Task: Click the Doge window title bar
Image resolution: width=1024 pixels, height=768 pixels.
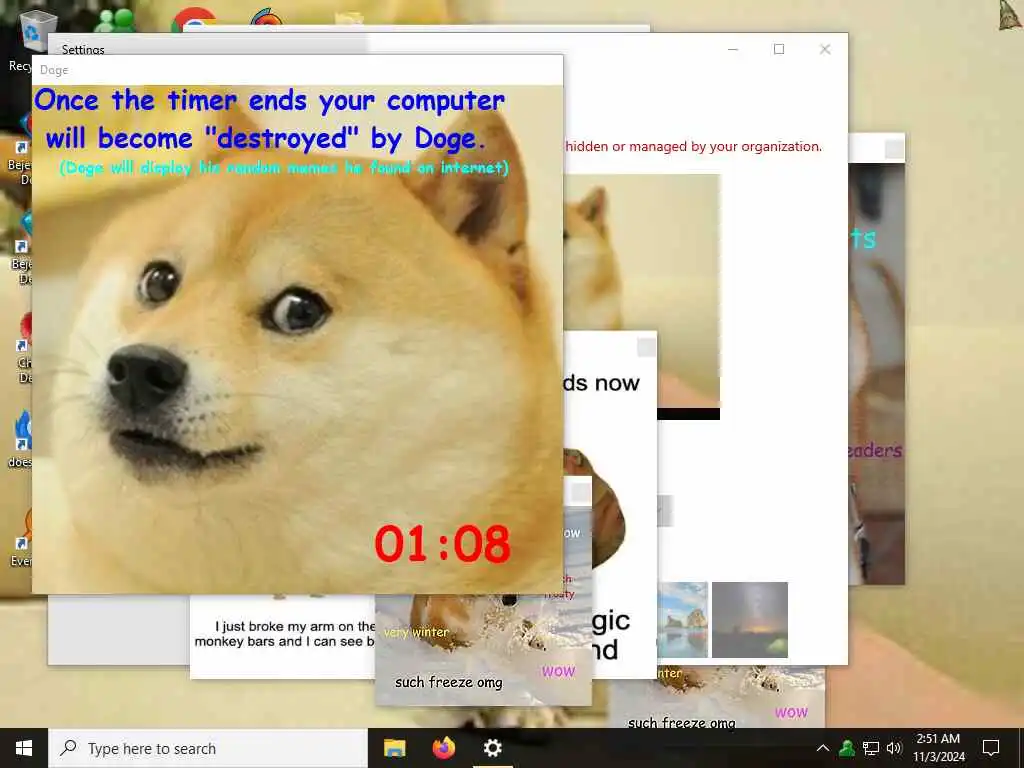Action: 297,70
